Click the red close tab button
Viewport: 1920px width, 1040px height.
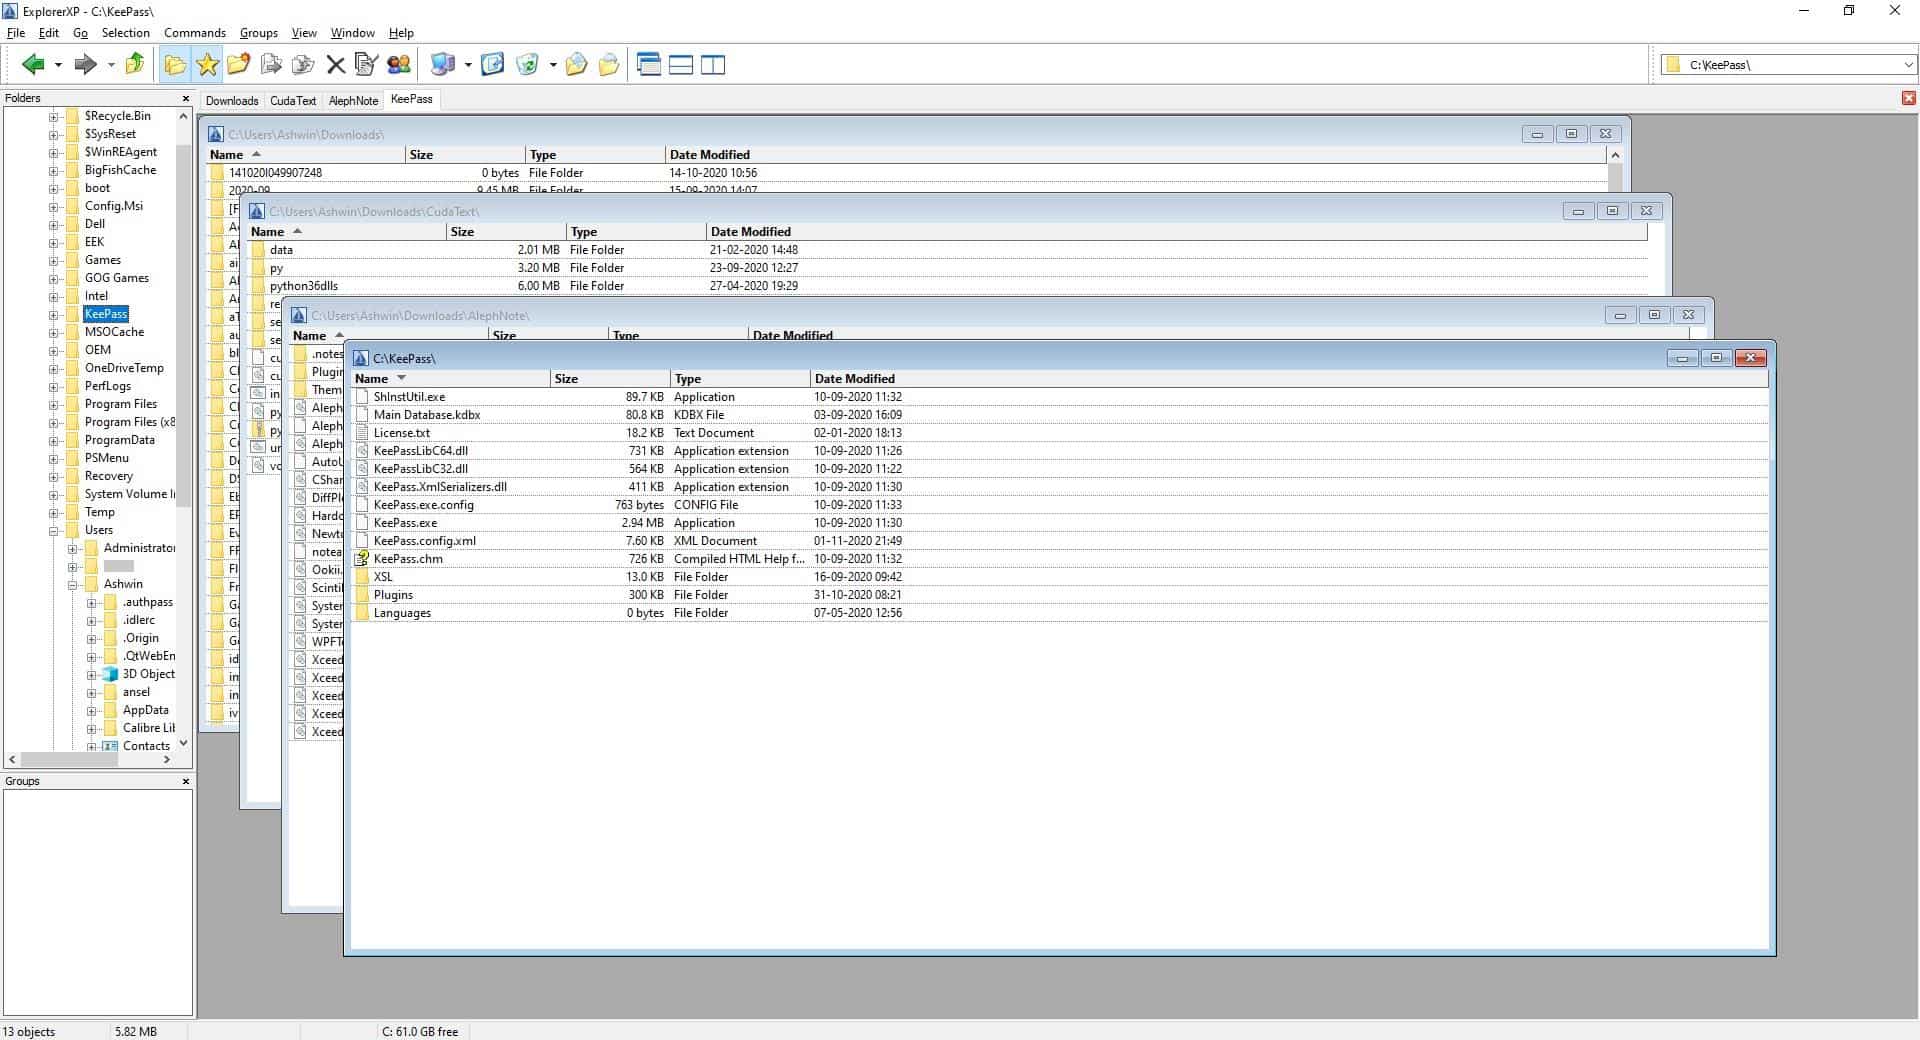1909,98
